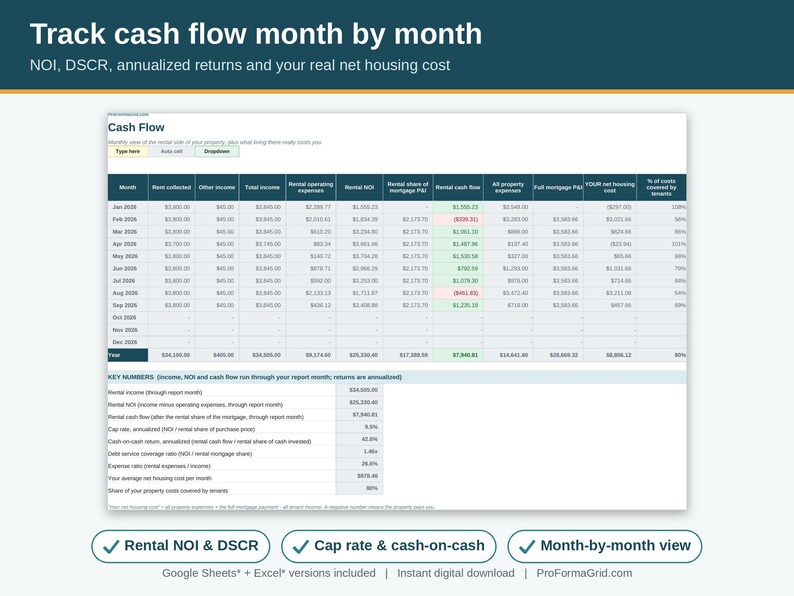Screen dimensions: 794x596
Task: Click the '% of costs covered by tenants' header
Action: click(661, 187)
